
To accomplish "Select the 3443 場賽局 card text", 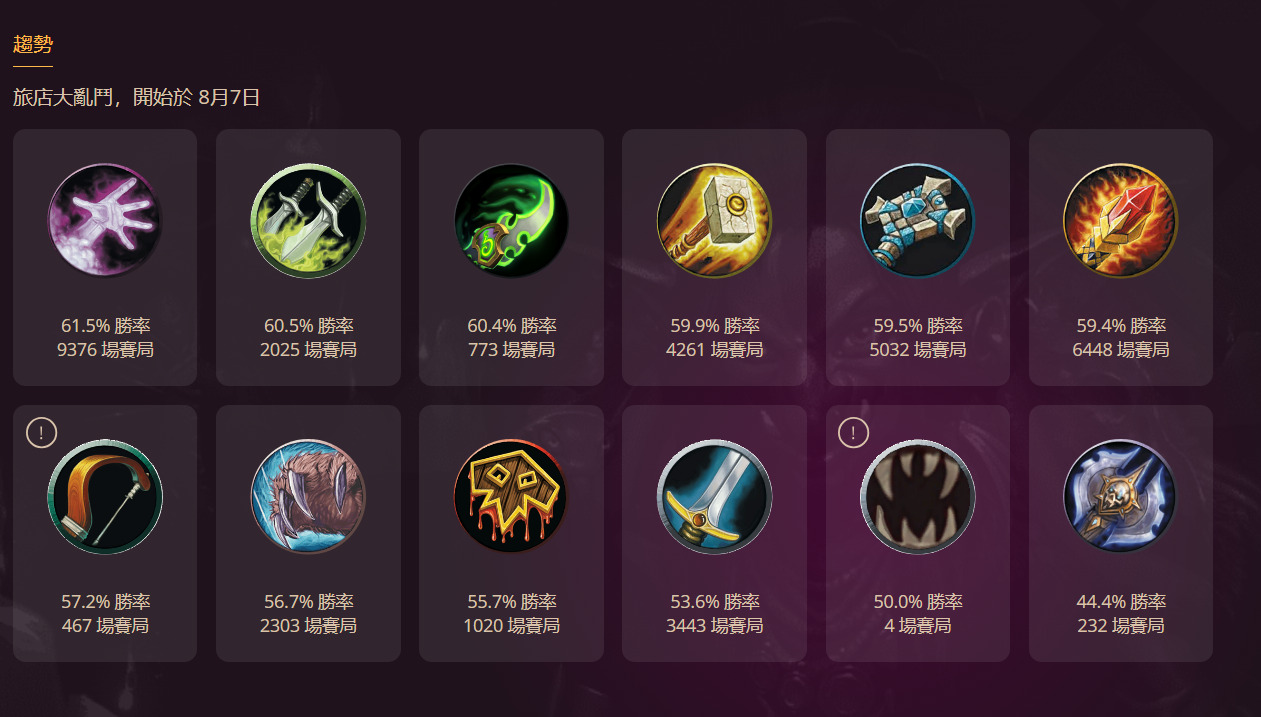I will tap(714, 626).
